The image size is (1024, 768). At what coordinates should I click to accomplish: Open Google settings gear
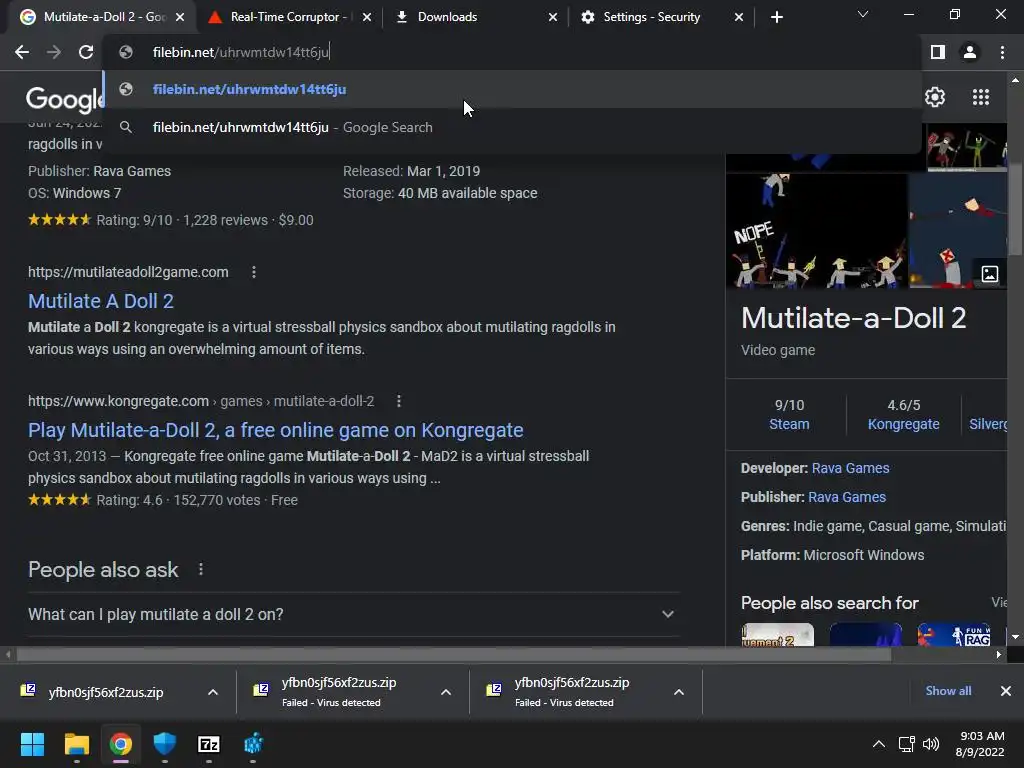point(935,97)
